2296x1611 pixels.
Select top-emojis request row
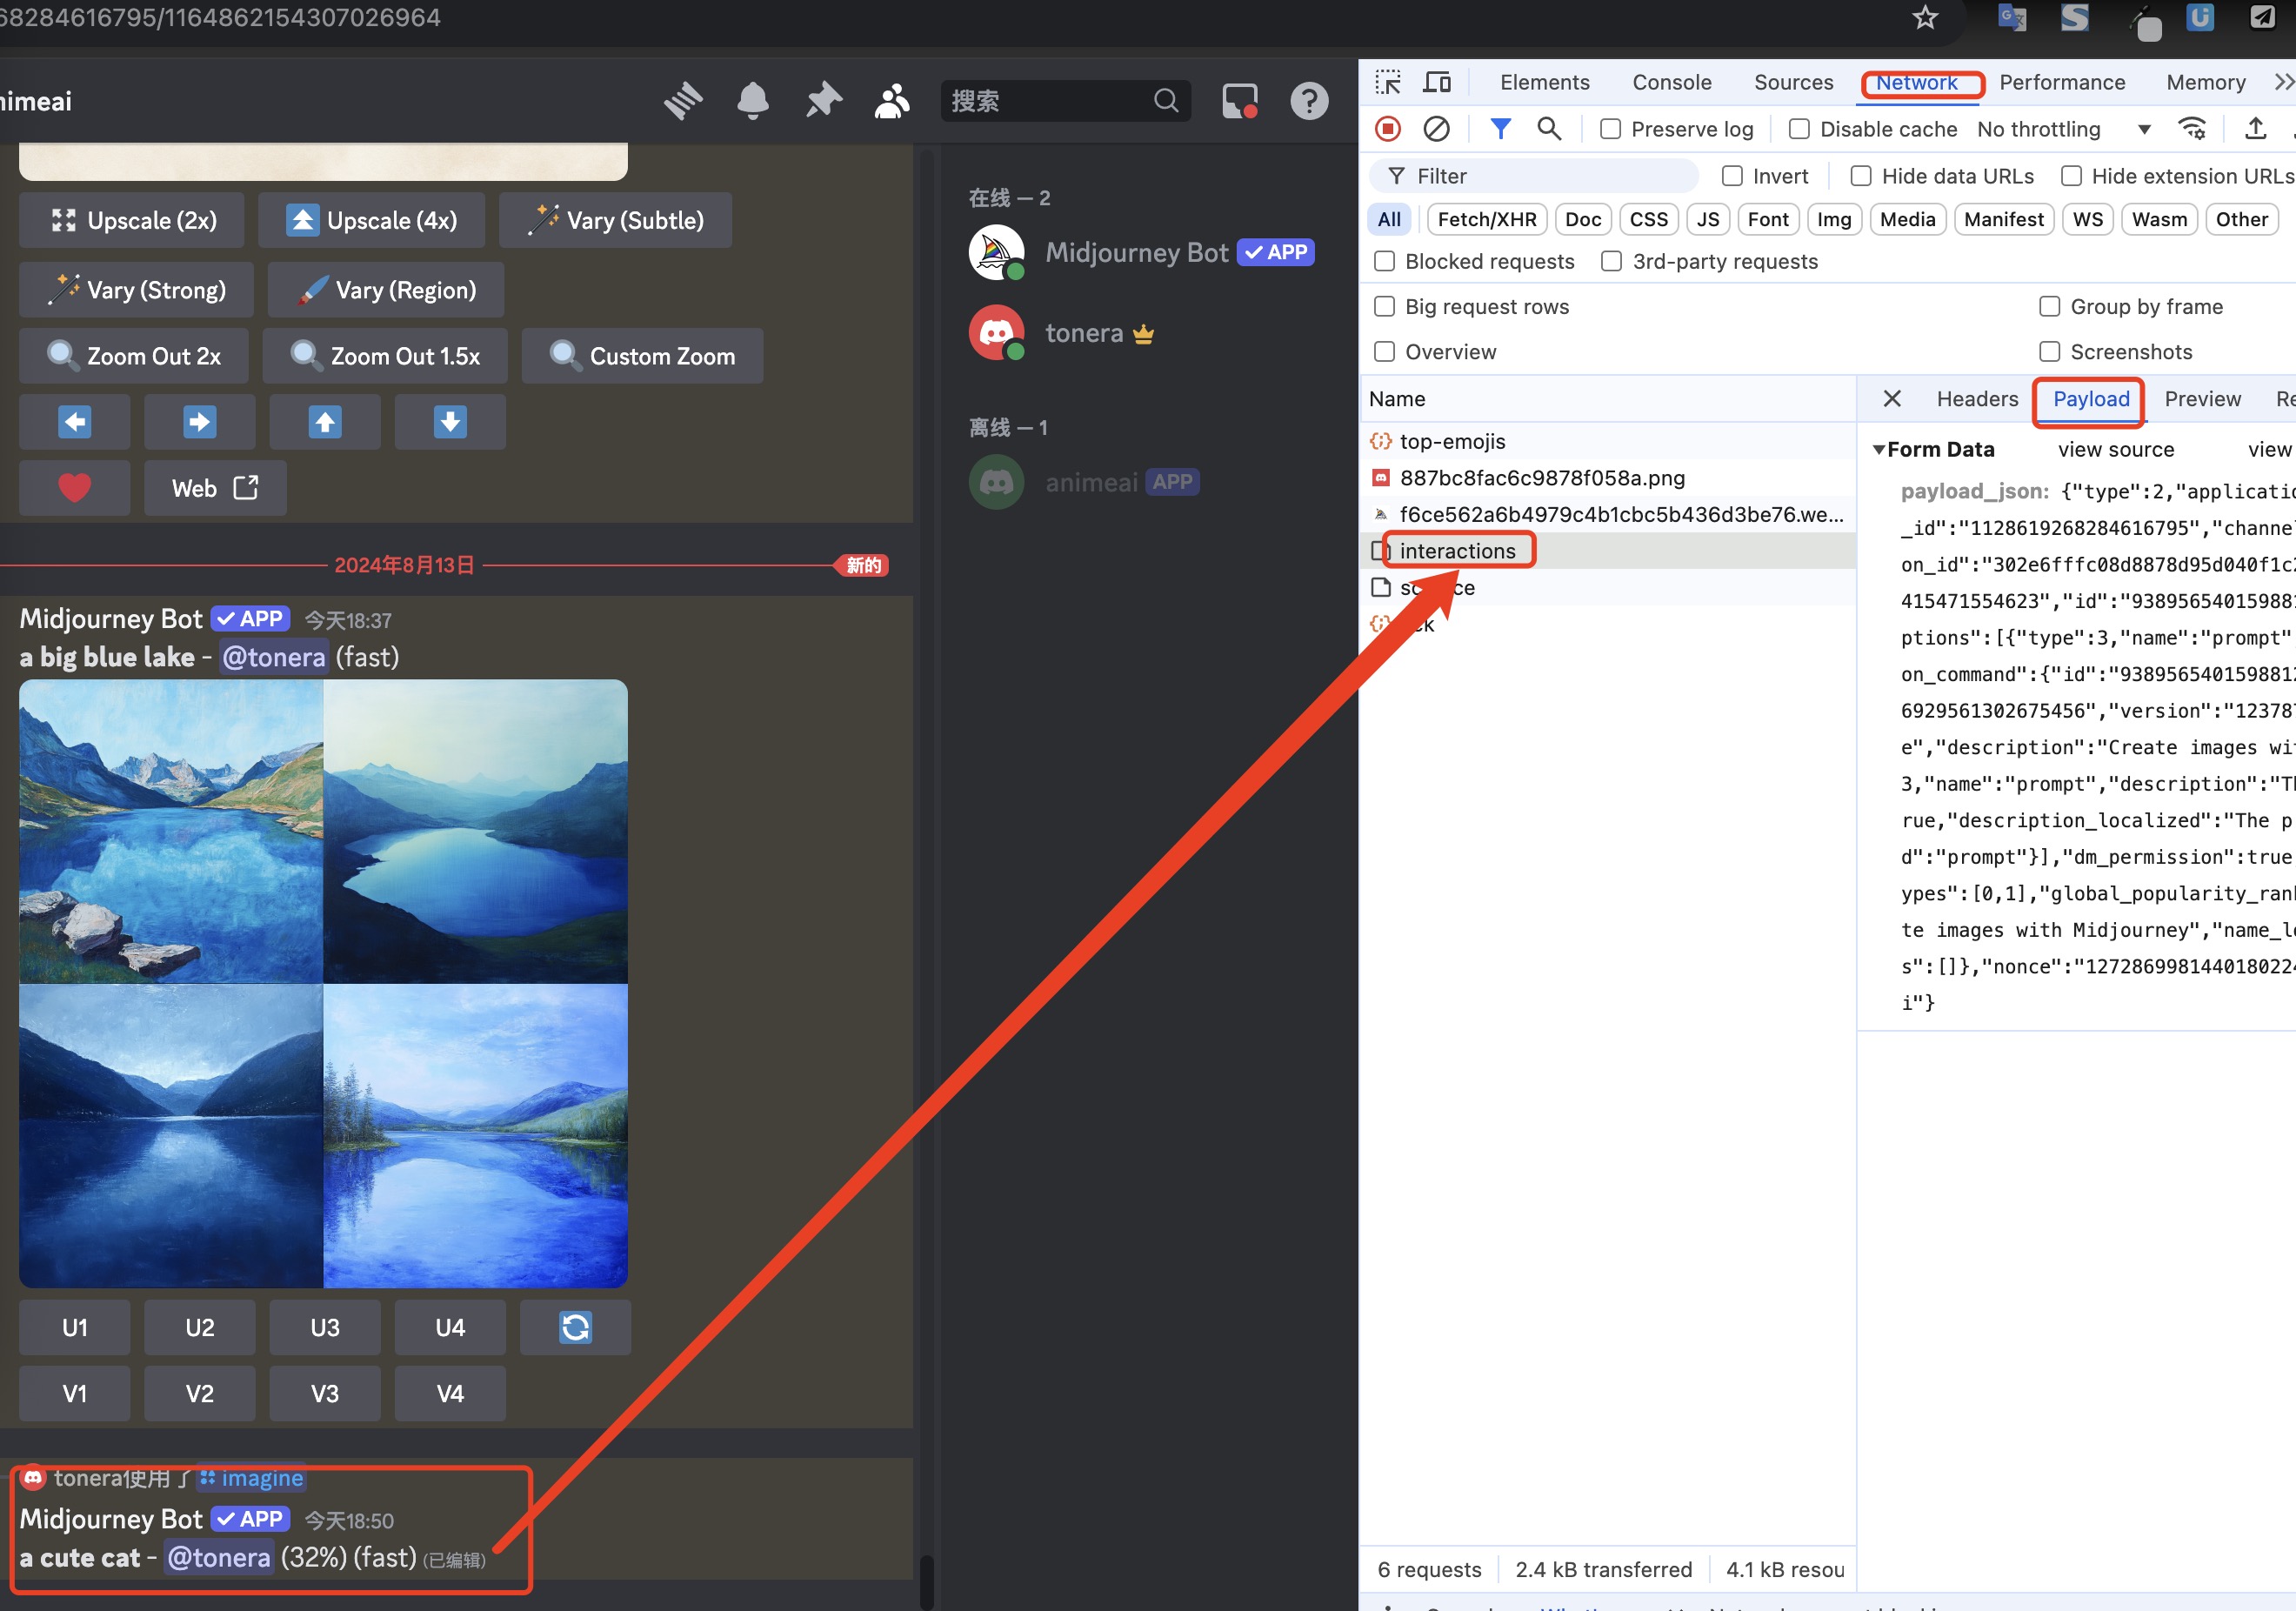[1607, 441]
